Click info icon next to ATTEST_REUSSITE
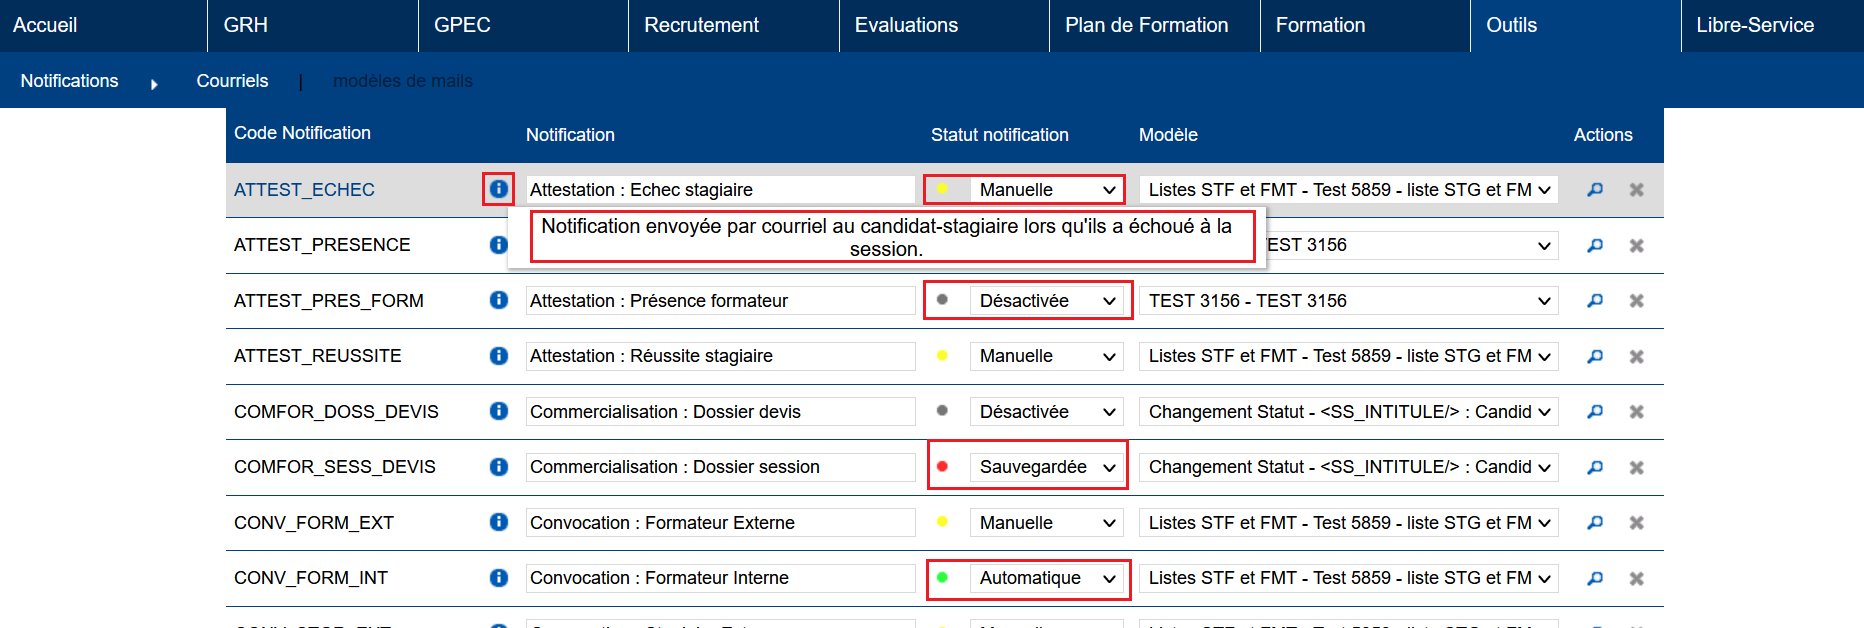 (x=498, y=356)
